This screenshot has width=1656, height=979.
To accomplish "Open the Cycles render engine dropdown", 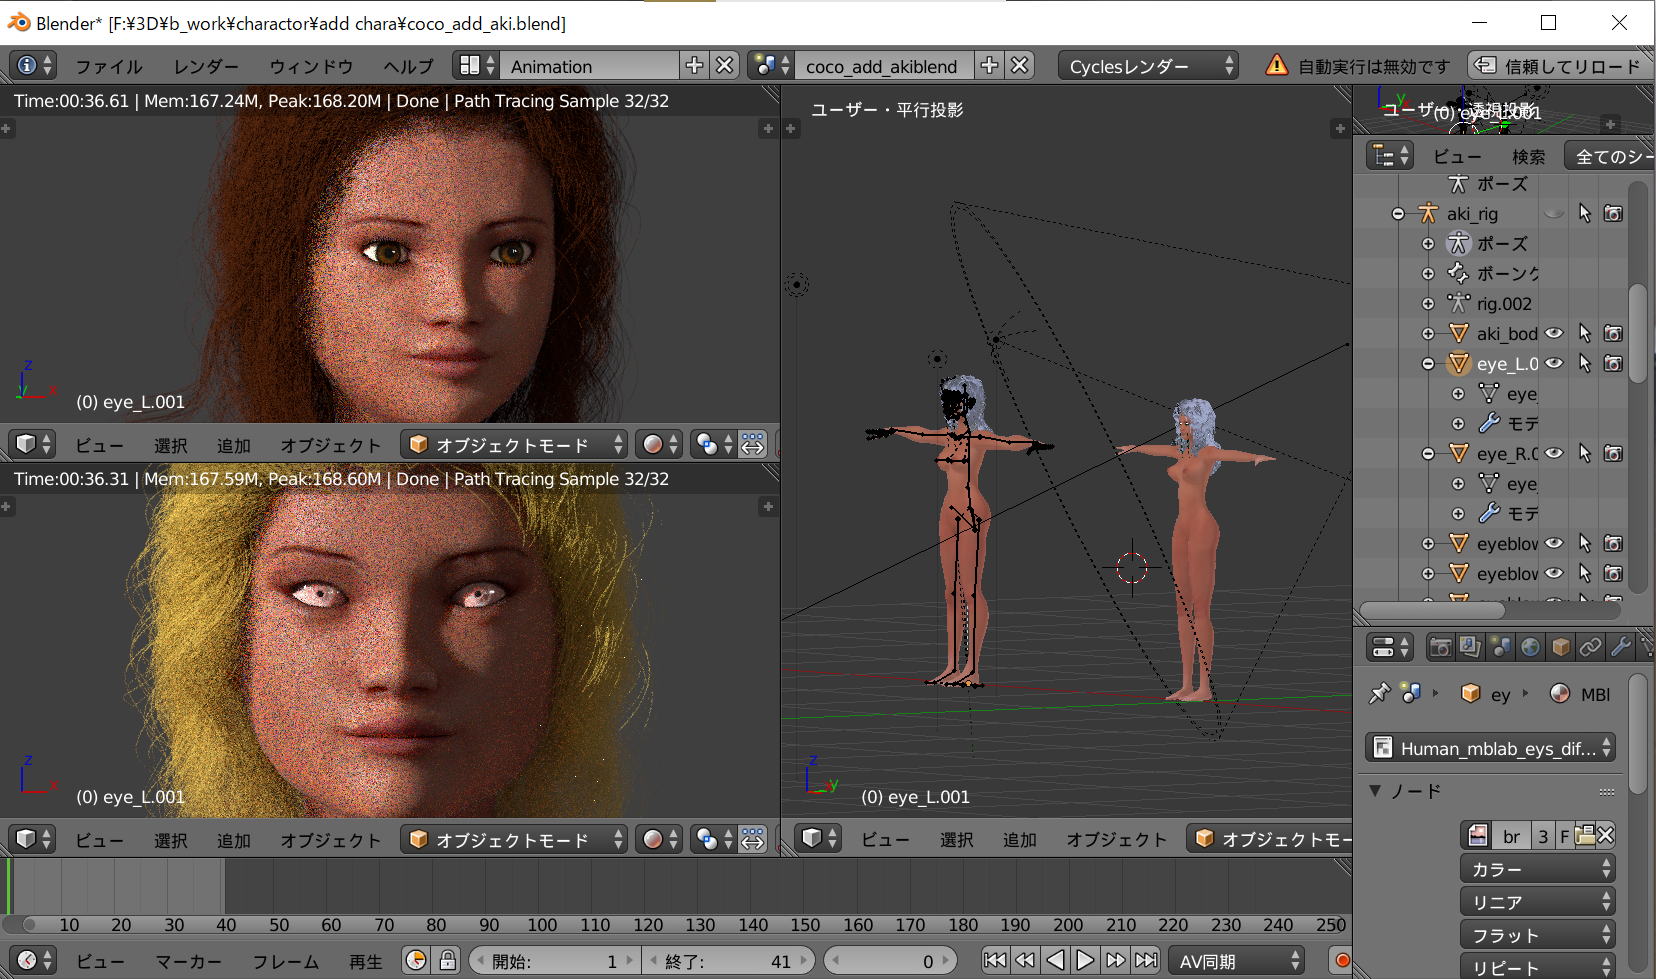I will tap(1148, 66).
